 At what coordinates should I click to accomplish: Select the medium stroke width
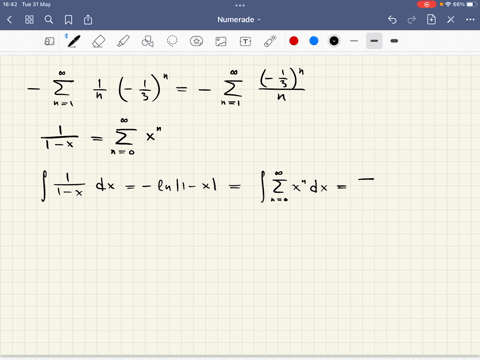tap(374, 41)
